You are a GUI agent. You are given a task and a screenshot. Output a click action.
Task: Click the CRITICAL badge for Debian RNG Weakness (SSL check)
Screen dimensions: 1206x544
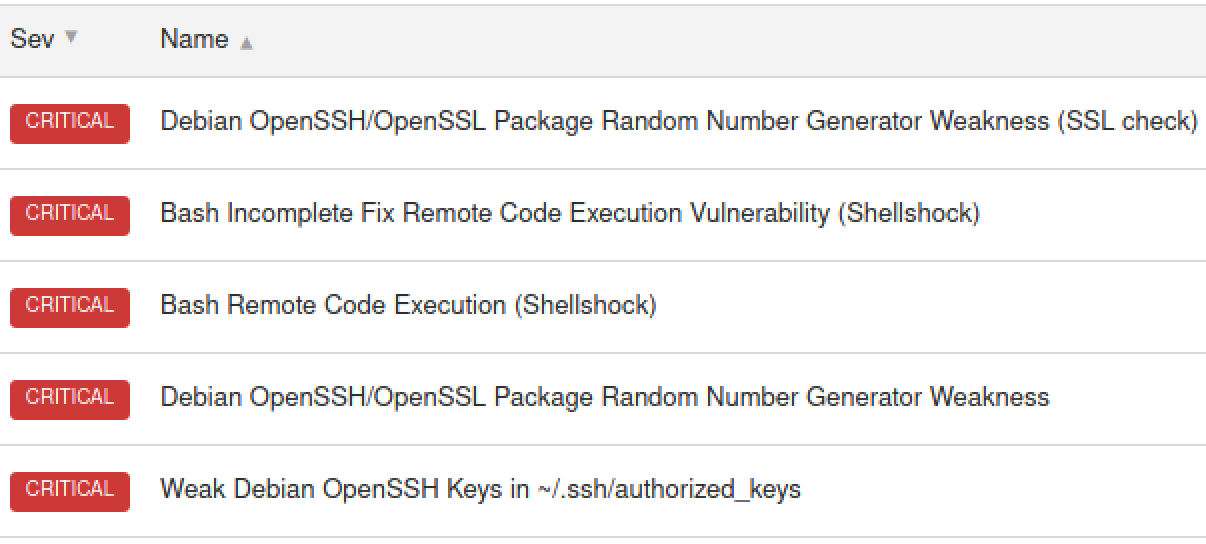click(70, 122)
